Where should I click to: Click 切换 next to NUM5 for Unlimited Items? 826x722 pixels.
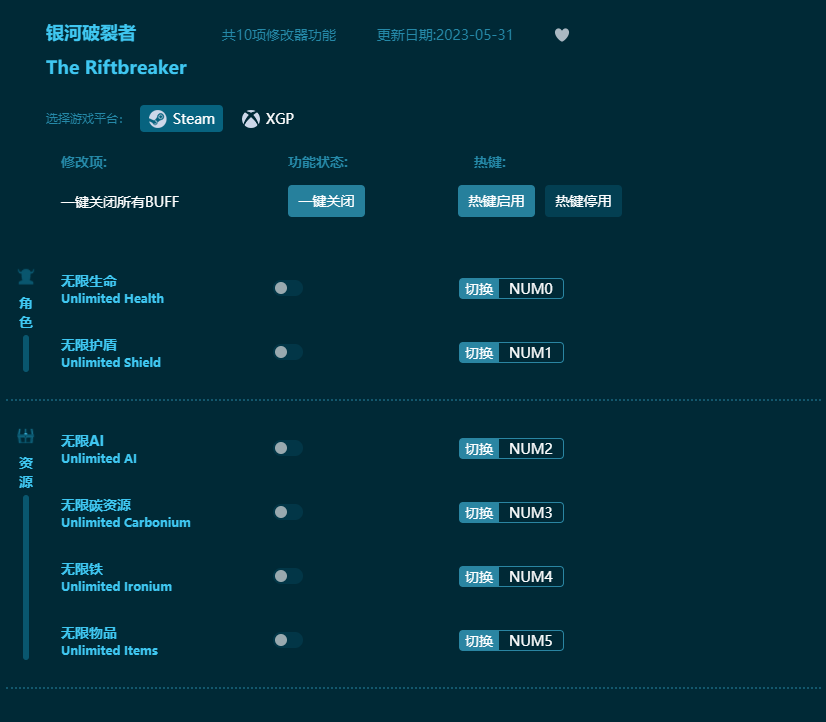point(479,640)
